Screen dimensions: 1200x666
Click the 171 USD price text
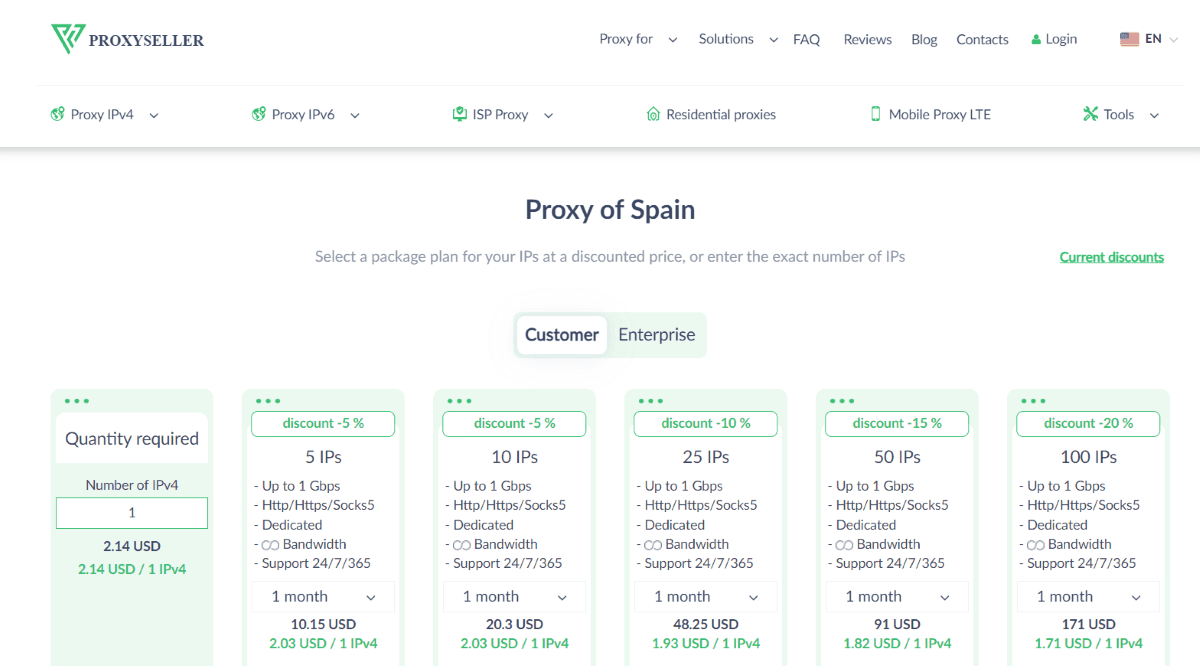(x=1088, y=624)
